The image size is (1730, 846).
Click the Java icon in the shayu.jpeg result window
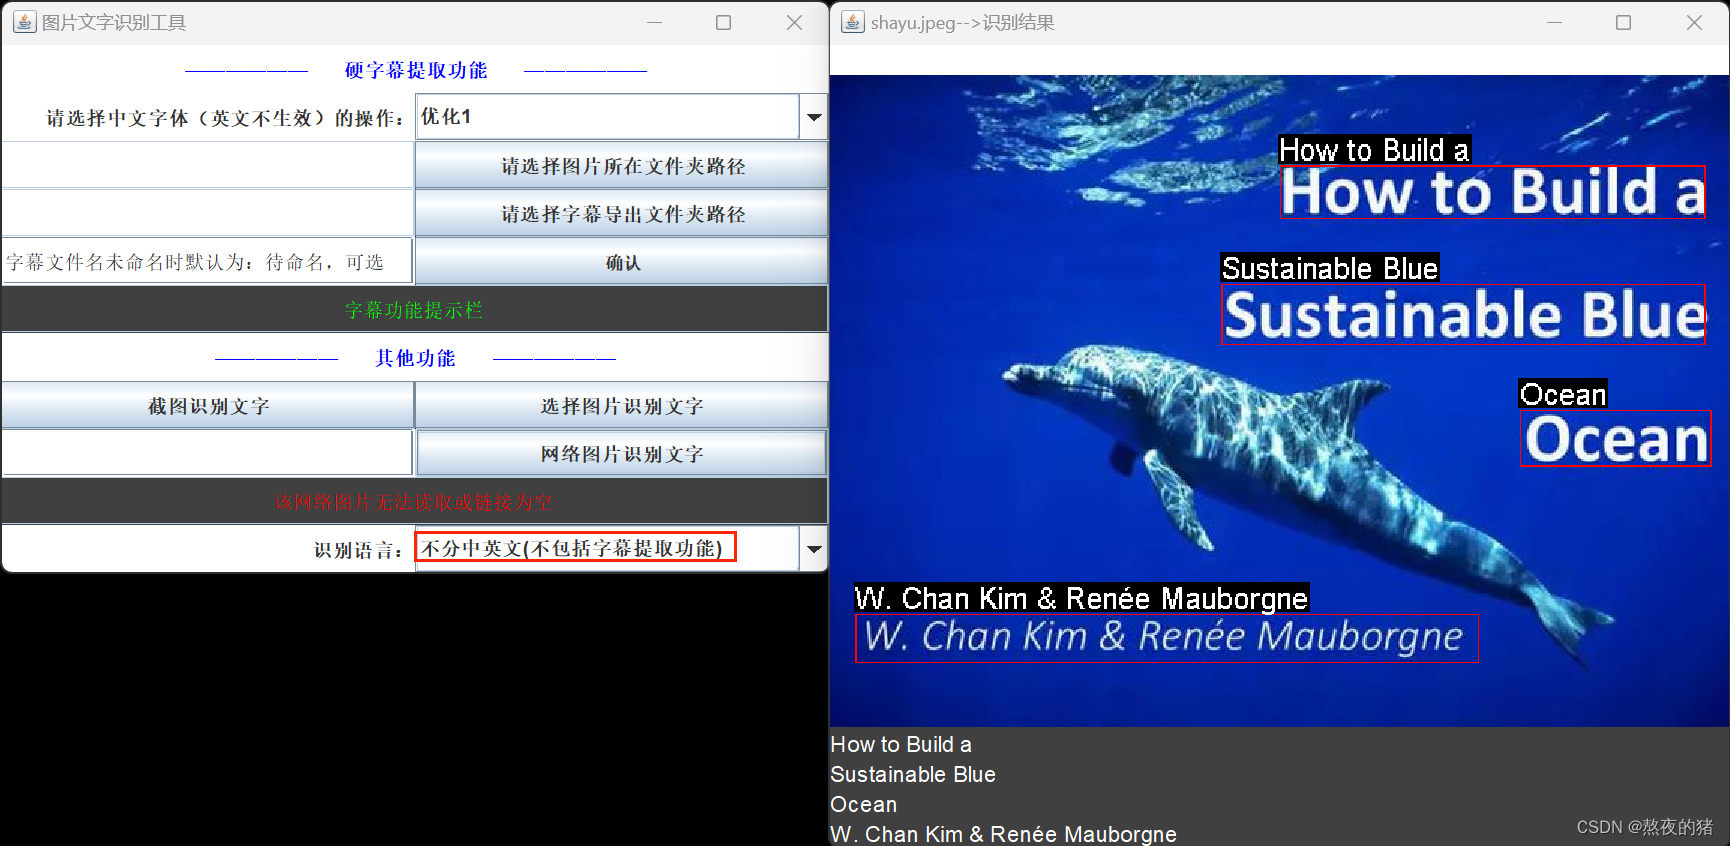coord(852,22)
